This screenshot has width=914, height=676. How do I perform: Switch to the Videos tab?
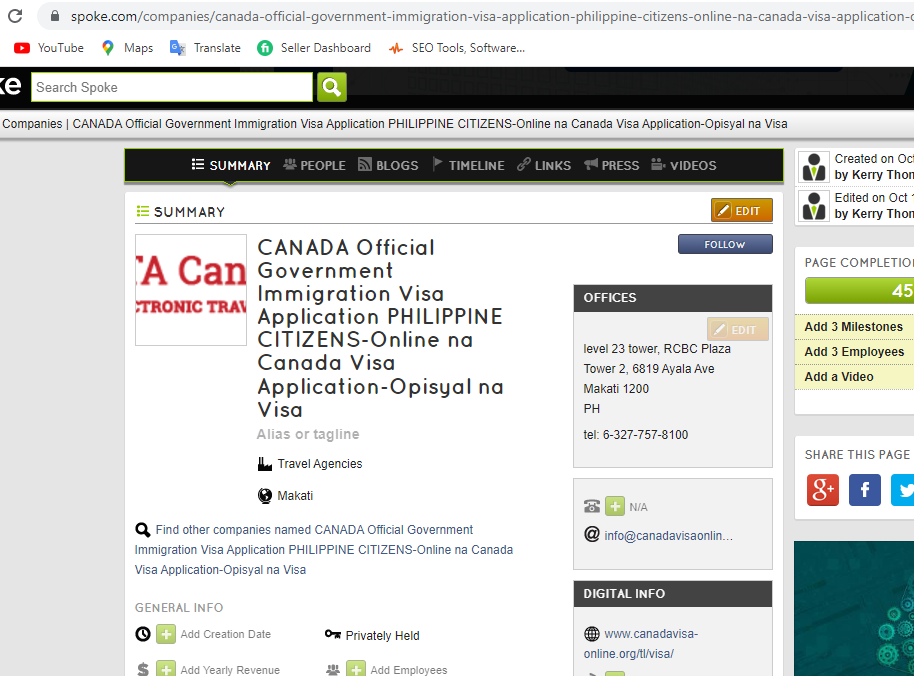coord(684,166)
